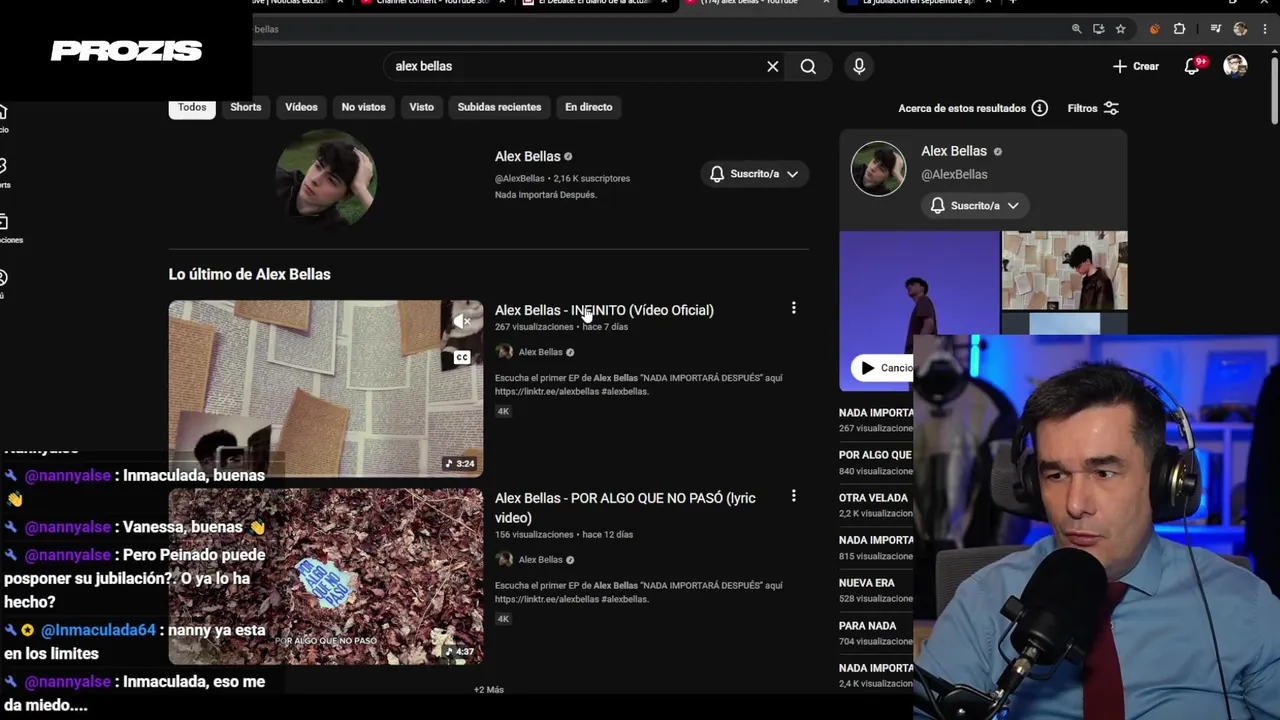Expand the +2 Más videos link
The width and height of the screenshot is (1280, 720).
pyautogui.click(x=489, y=690)
